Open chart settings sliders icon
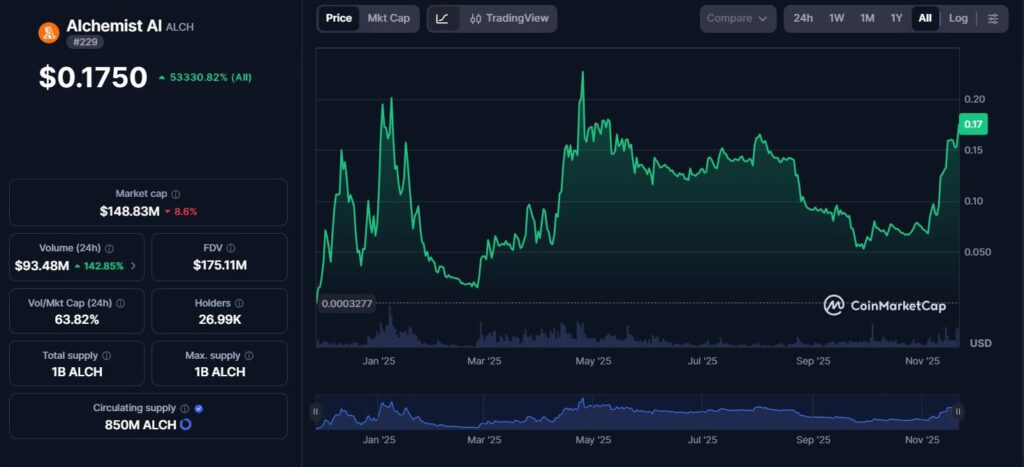Viewport: 1024px width, 467px height. pyautogui.click(x=992, y=18)
